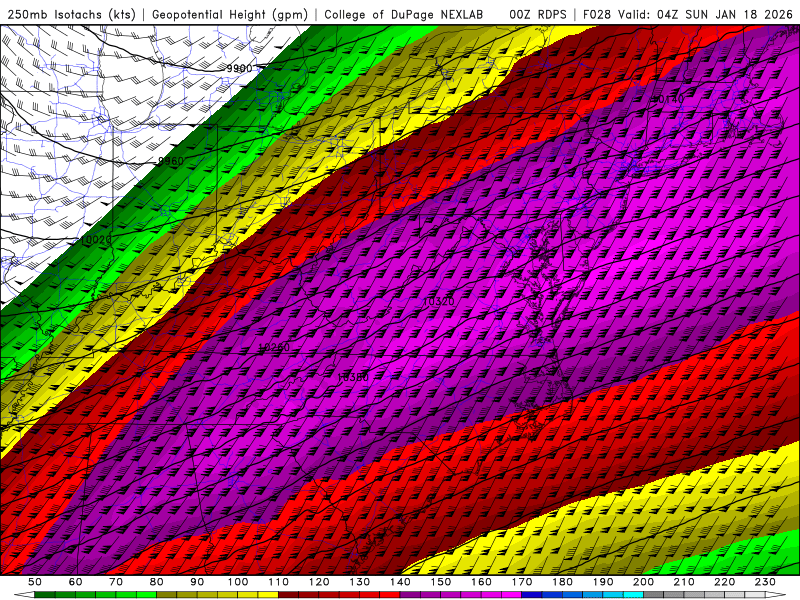Image resolution: width=800 pixels, height=600 pixels.
Task: Click the 50 value on the color scale
Action: (35, 582)
